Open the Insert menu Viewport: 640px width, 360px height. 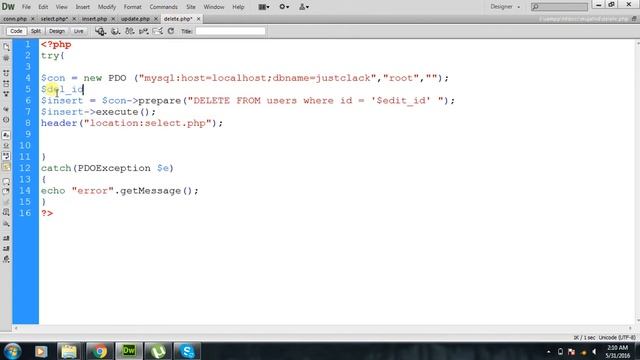point(82,7)
